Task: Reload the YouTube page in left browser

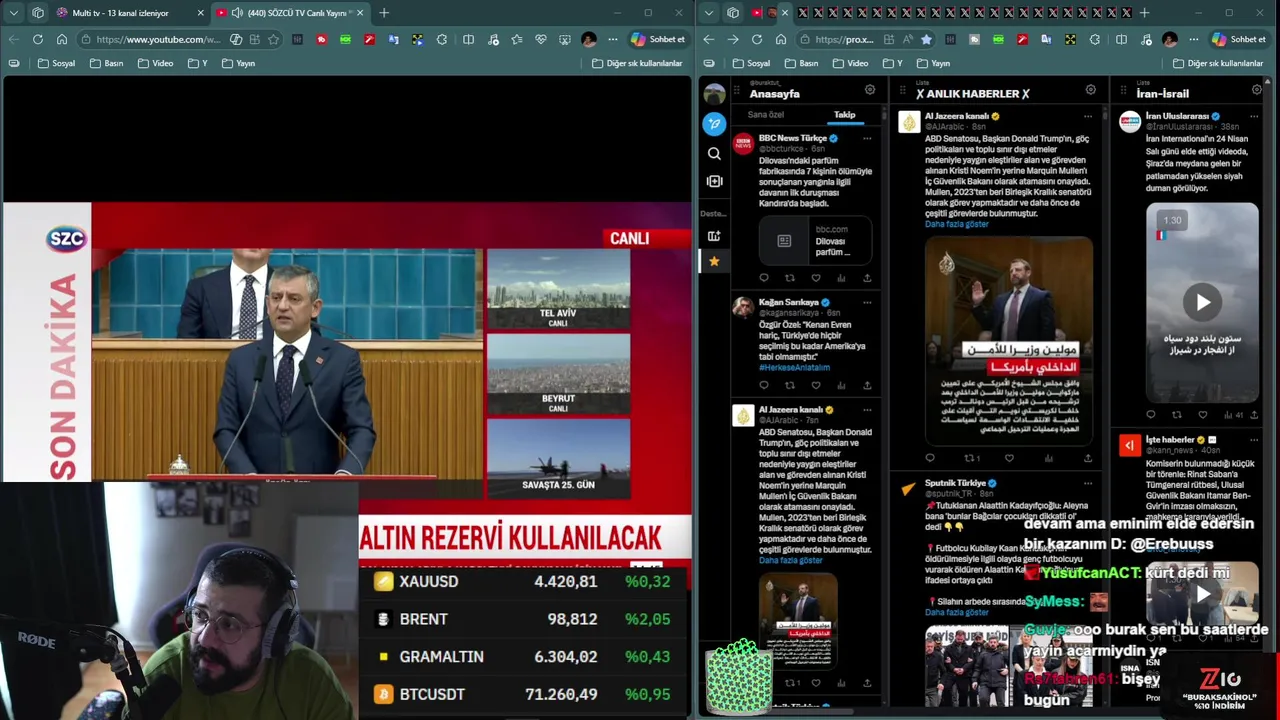Action: [x=38, y=39]
